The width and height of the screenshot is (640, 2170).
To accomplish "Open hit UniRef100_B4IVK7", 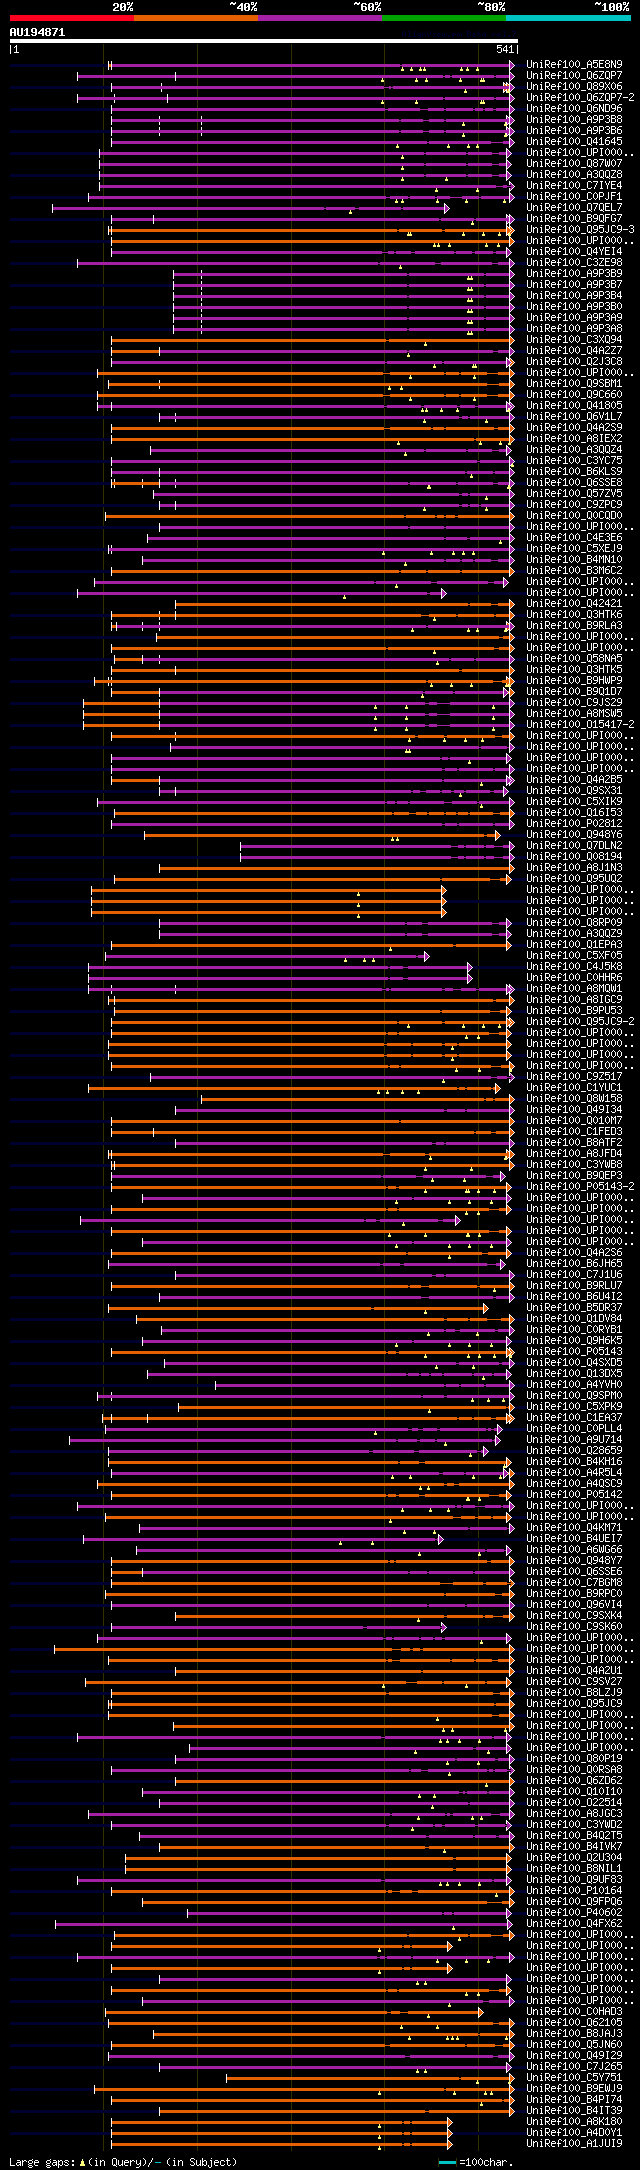I will pyautogui.click(x=574, y=1847).
